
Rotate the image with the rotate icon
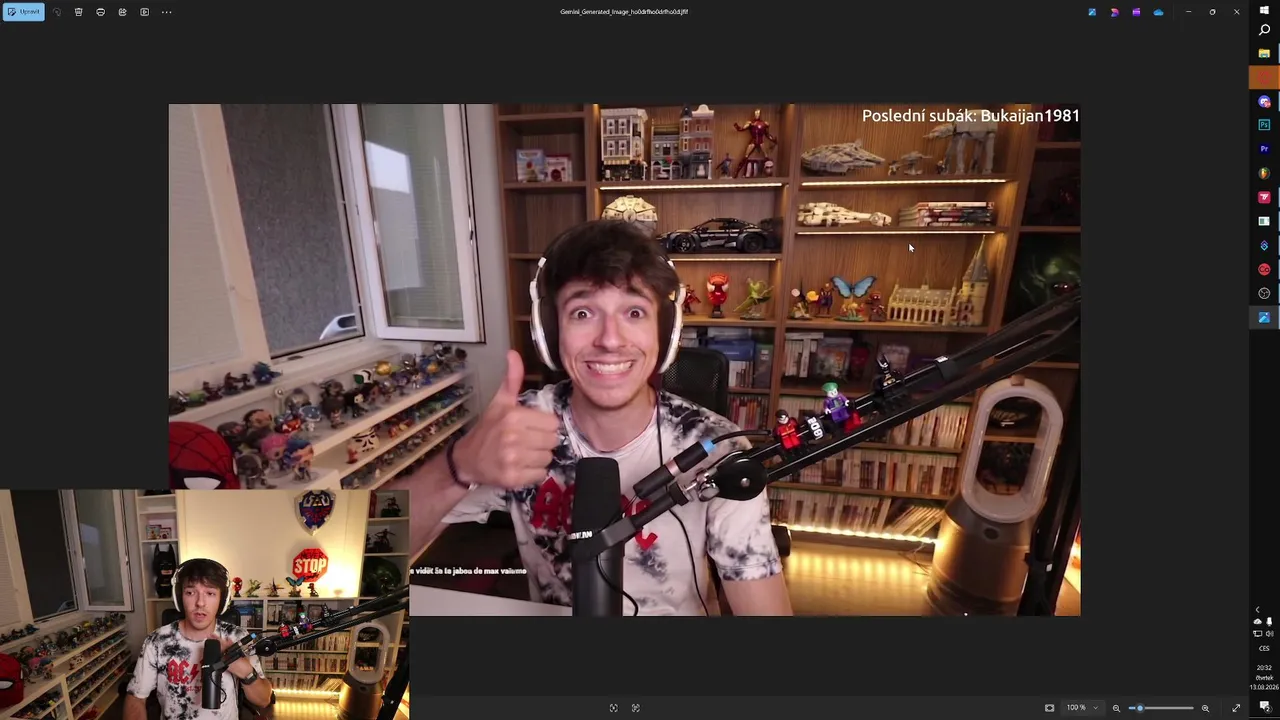pos(56,12)
